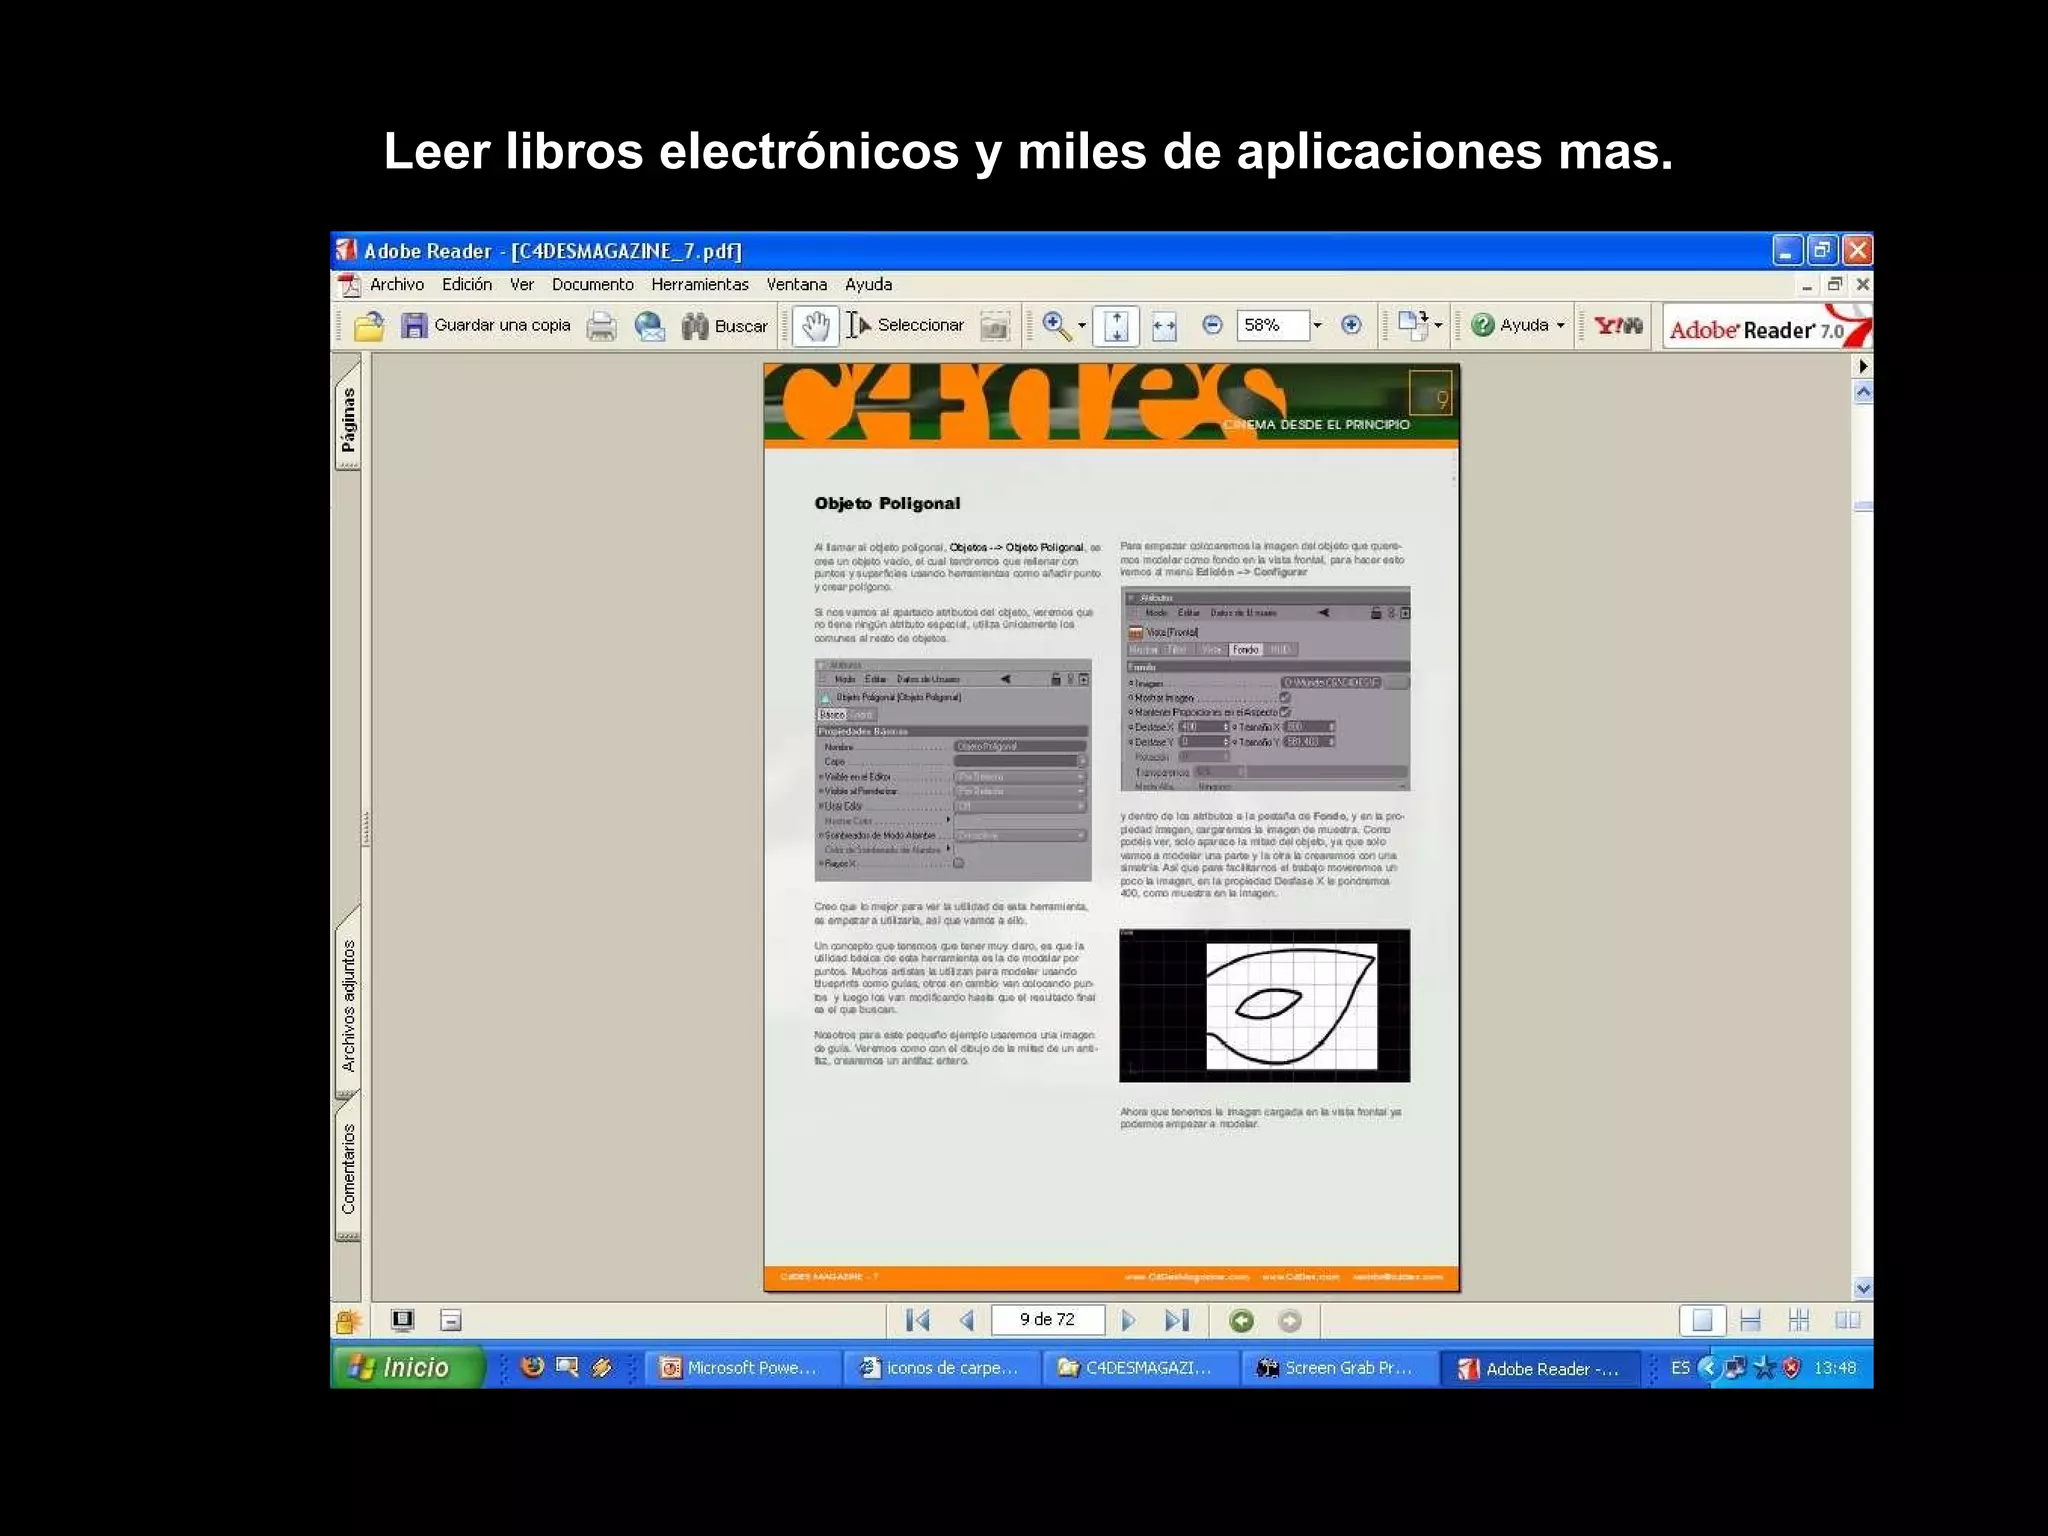2048x1536 pixels.
Task: Open the Ventana menu
Action: (797, 284)
